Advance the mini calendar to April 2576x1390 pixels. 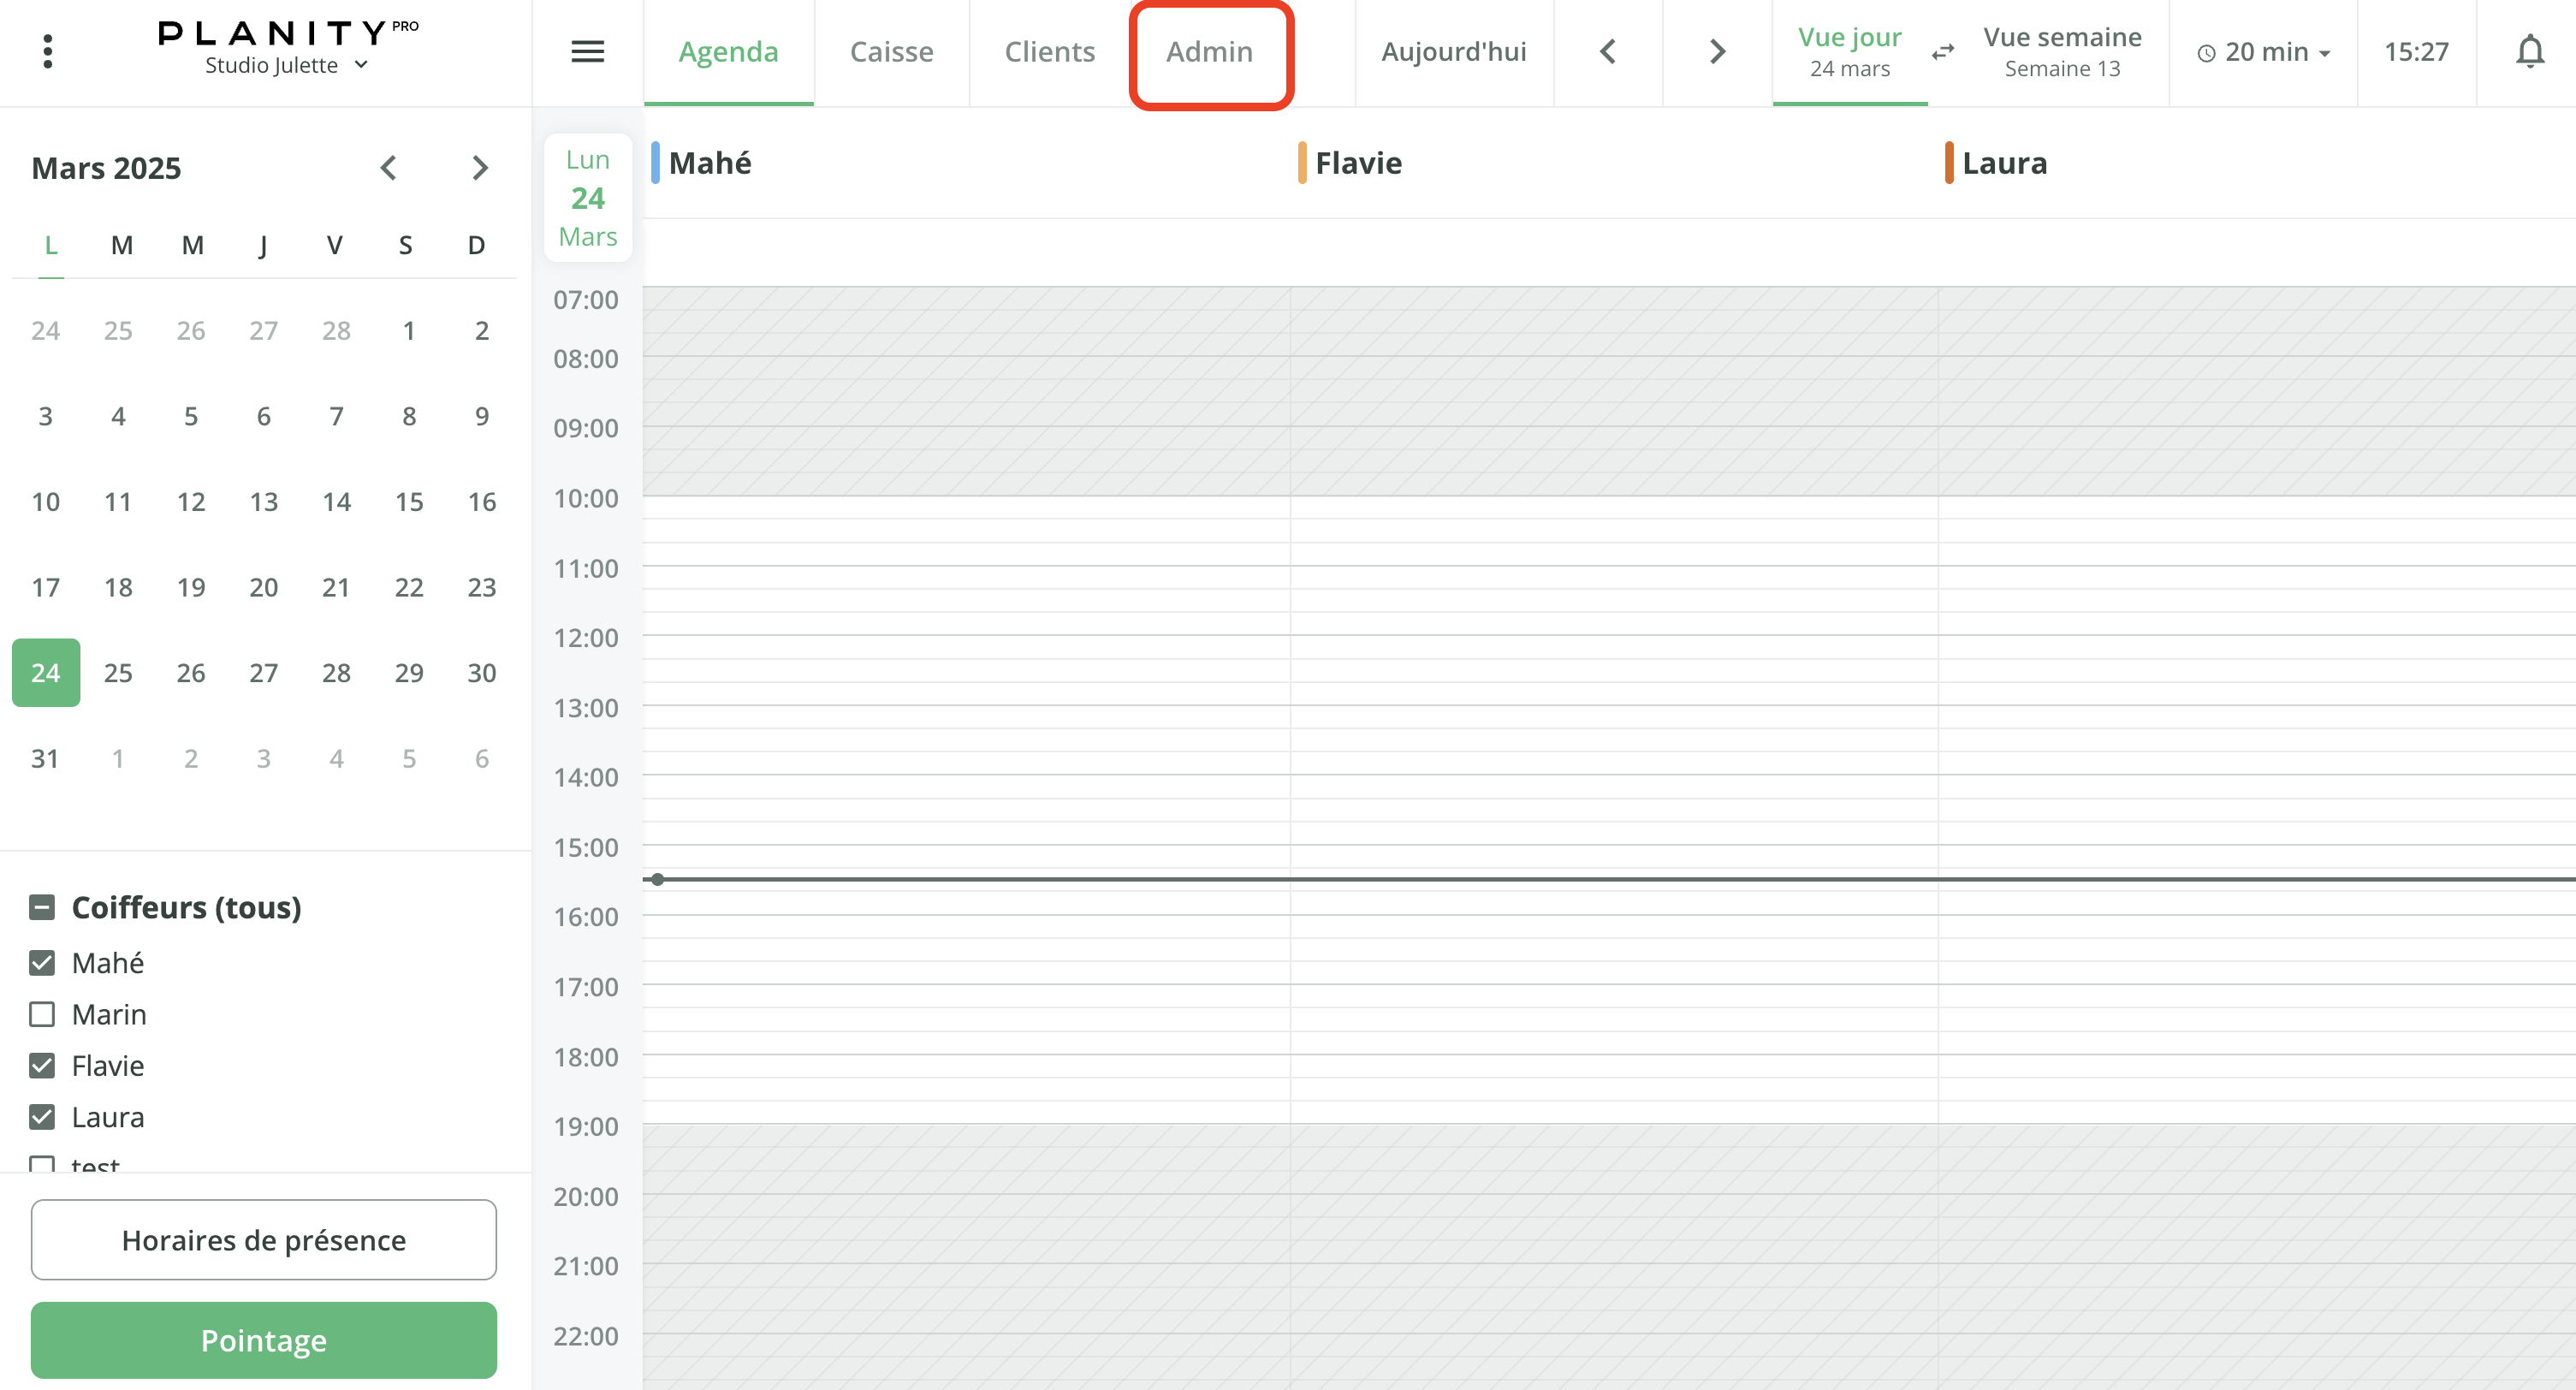(x=480, y=168)
